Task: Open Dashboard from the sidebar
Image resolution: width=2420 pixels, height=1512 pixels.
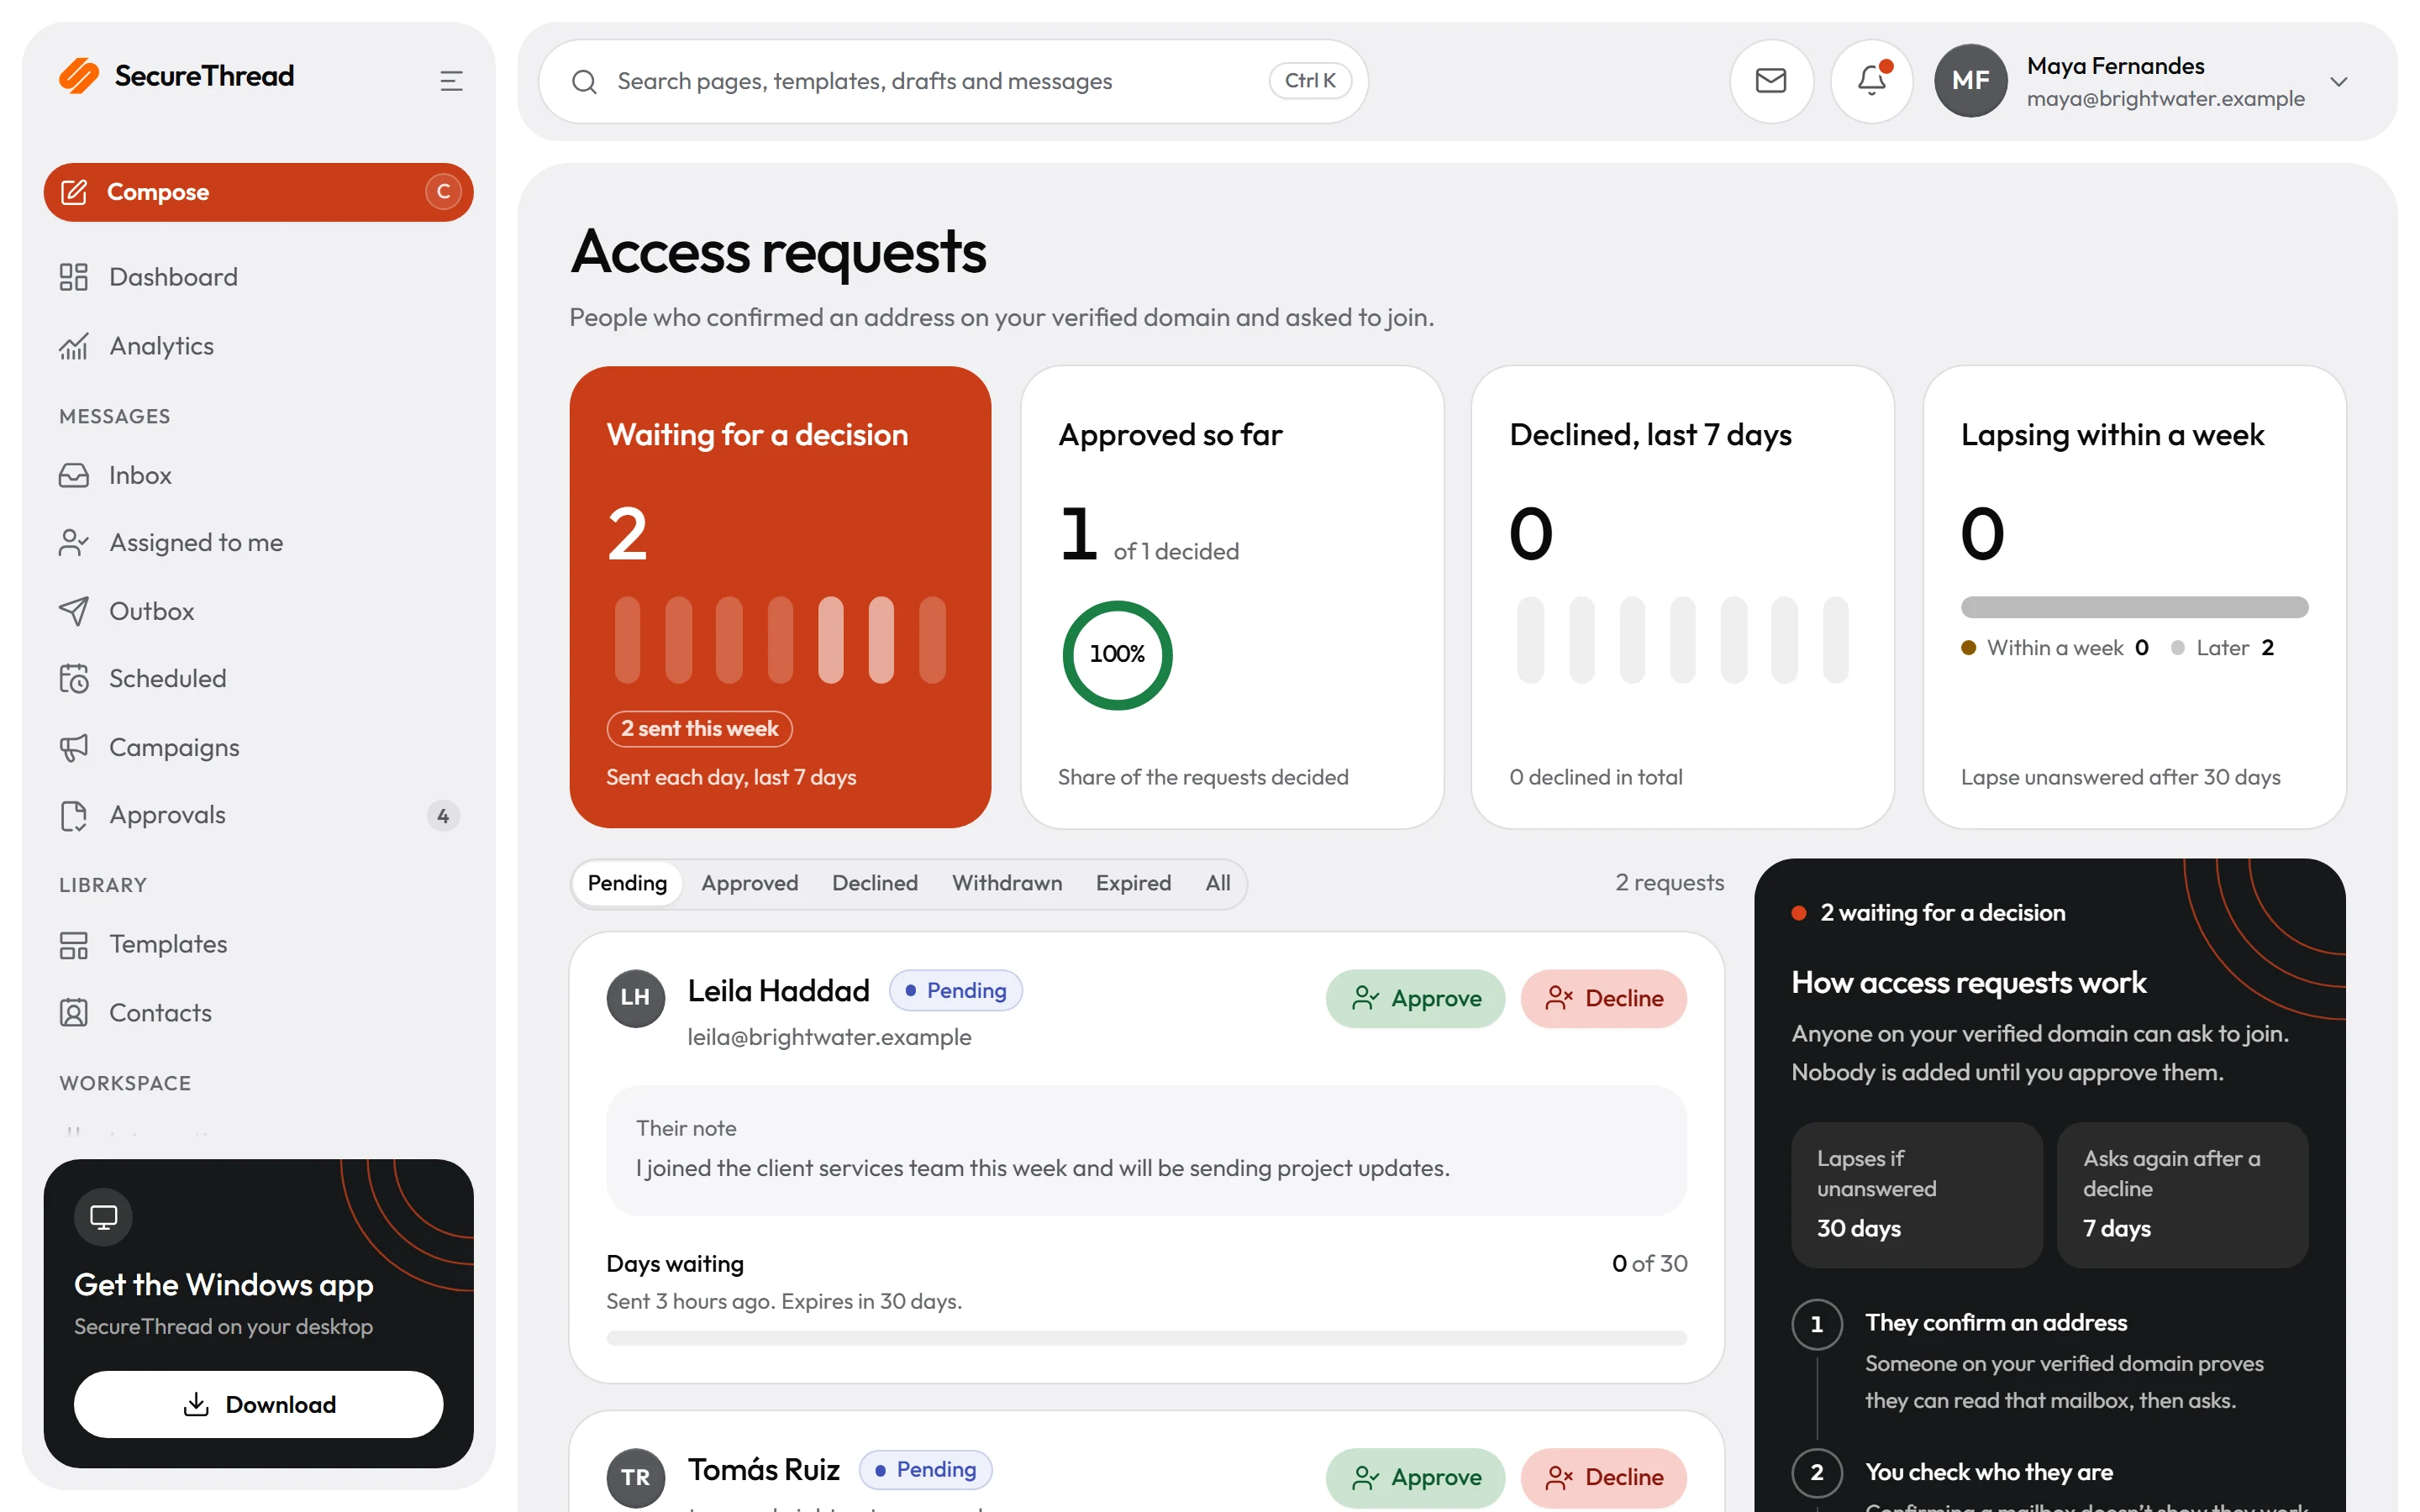Action: click(x=258, y=277)
